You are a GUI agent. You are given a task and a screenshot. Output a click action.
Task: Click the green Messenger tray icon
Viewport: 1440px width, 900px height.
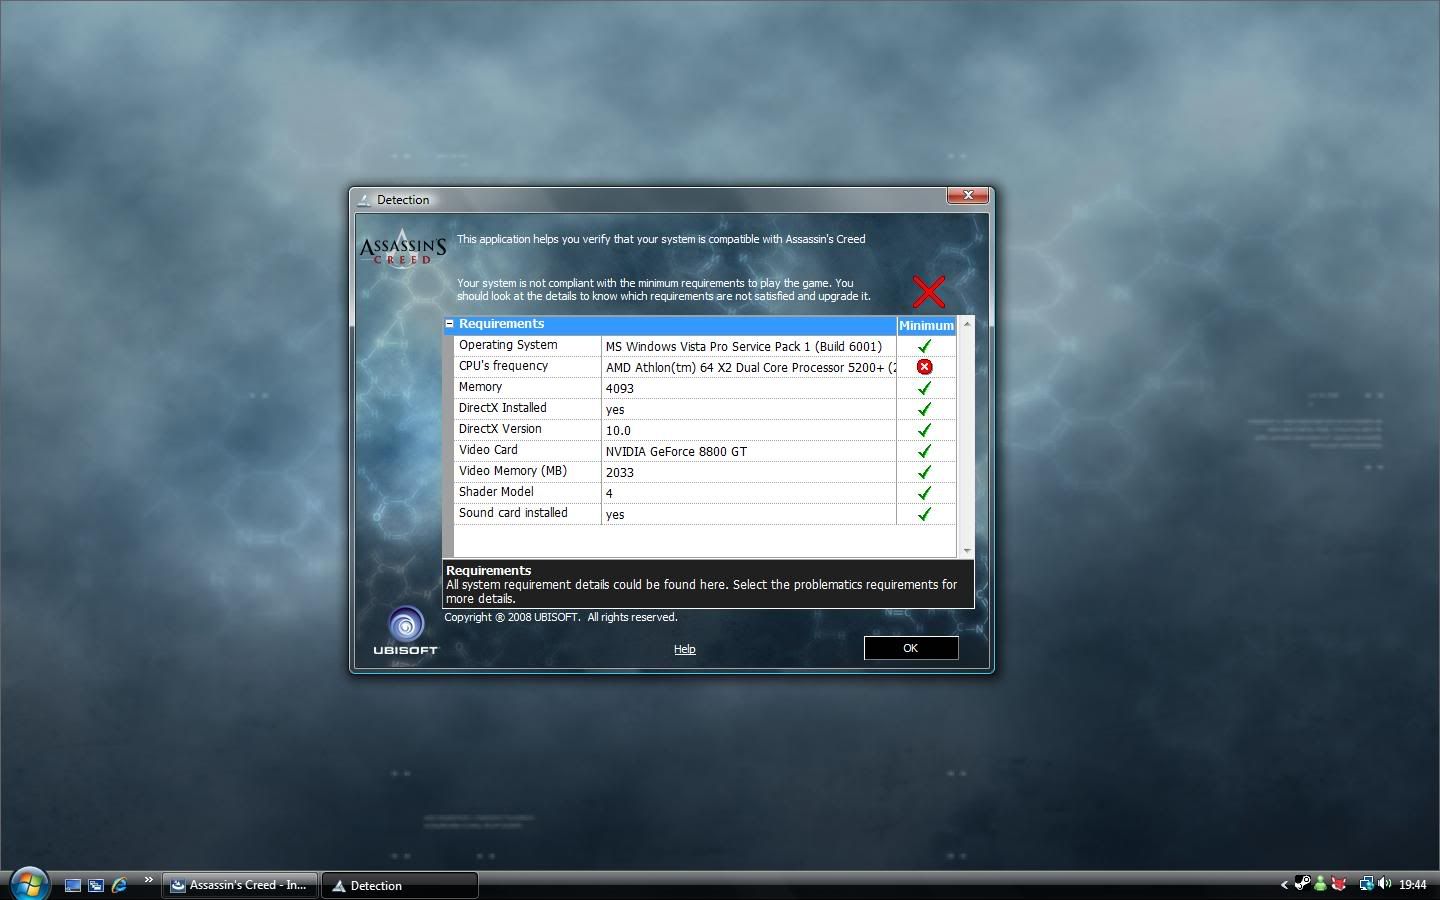pyautogui.click(x=1321, y=884)
